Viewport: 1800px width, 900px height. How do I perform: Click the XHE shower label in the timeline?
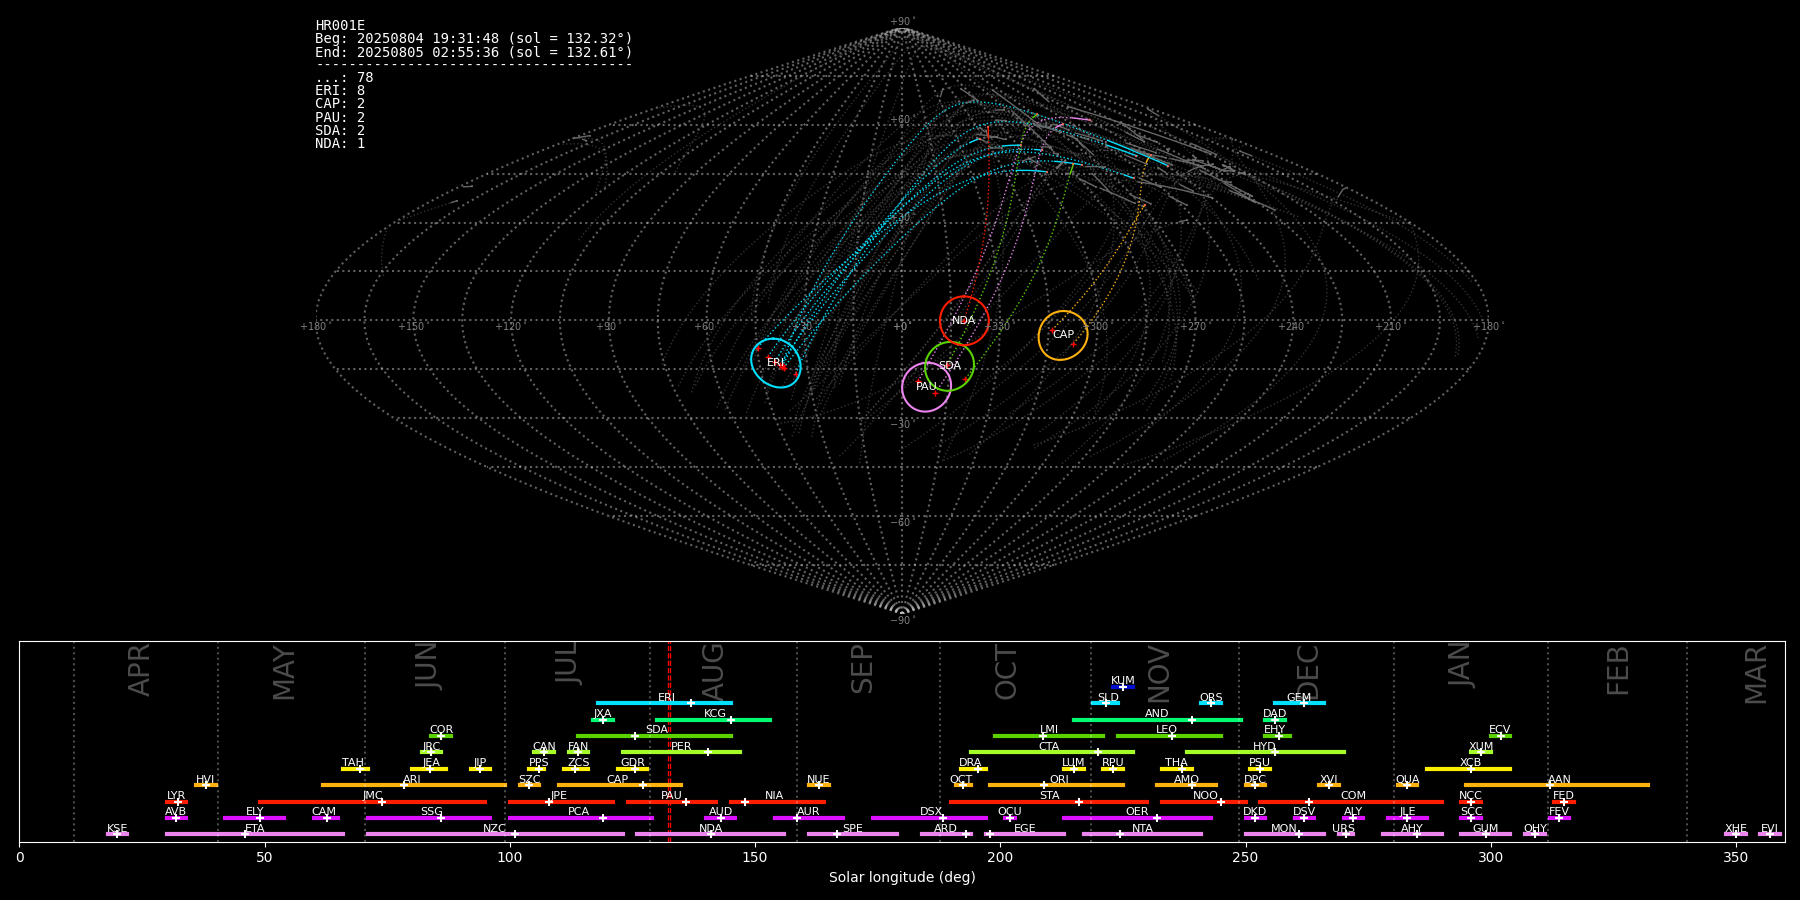(1736, 829)
